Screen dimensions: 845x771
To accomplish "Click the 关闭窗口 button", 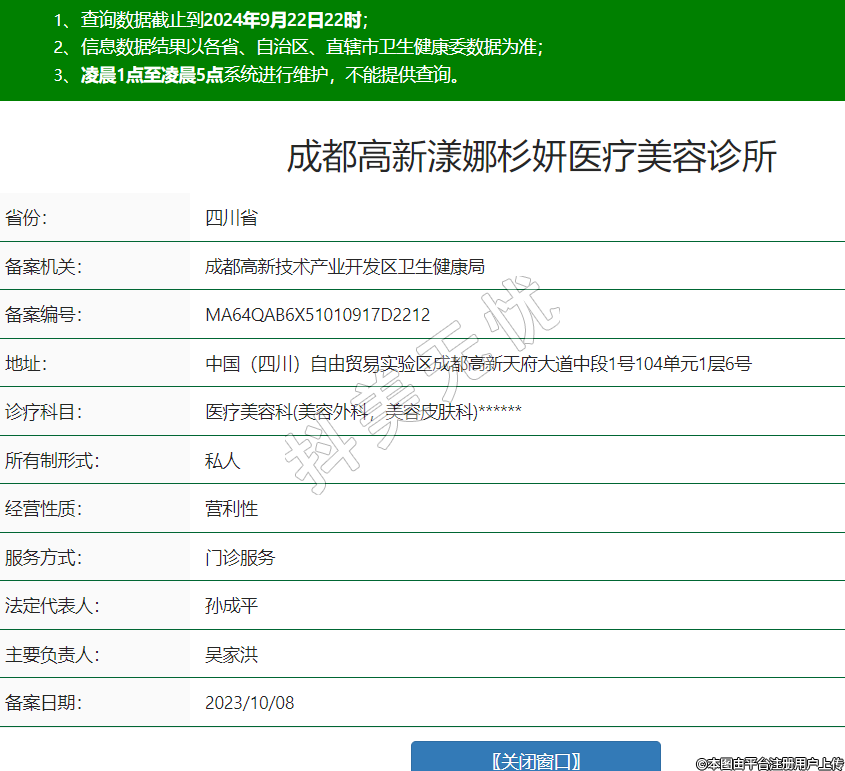I will pyautogui.click(x=536, y=760).
